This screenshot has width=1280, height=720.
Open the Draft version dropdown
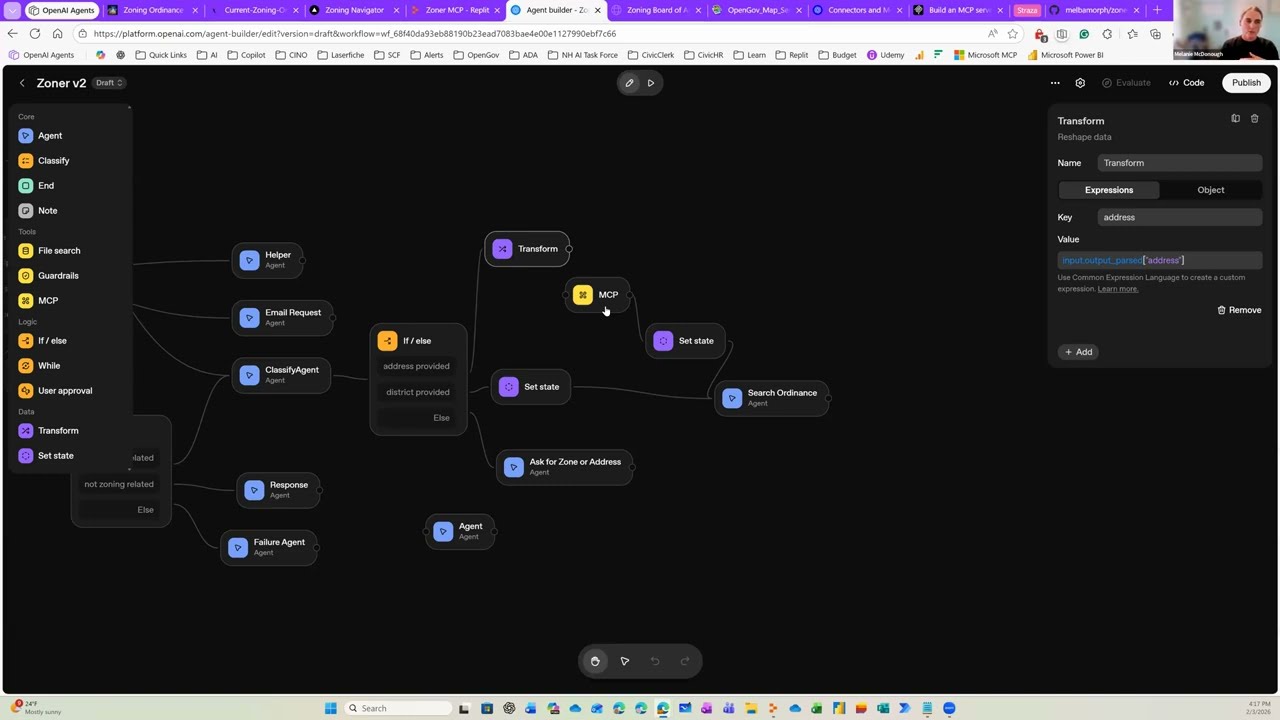(108, 83)
